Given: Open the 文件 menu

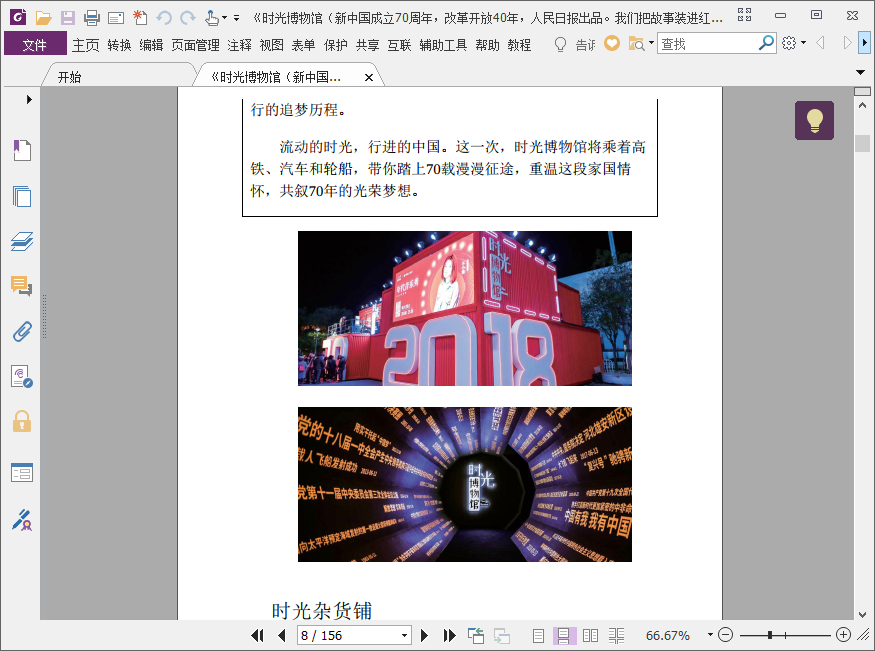Looking at the screenshot, I should 35,44.
